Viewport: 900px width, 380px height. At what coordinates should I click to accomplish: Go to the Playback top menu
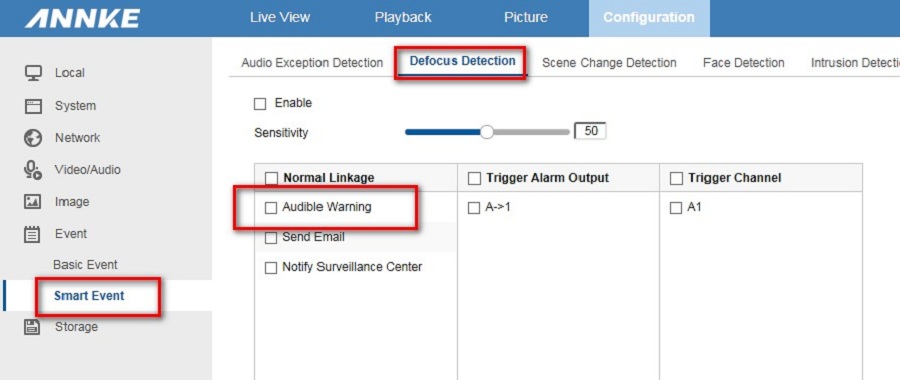pos(403,17)
